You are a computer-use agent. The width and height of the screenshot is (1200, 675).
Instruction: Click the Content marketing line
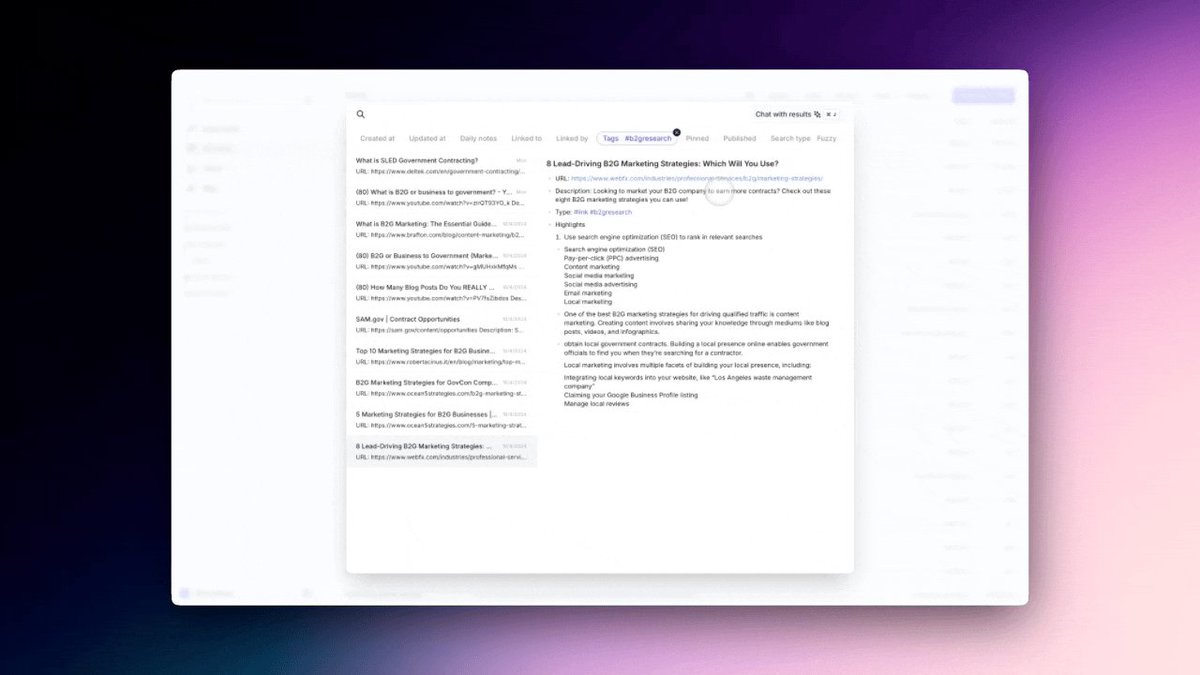(x=591, y=267)
